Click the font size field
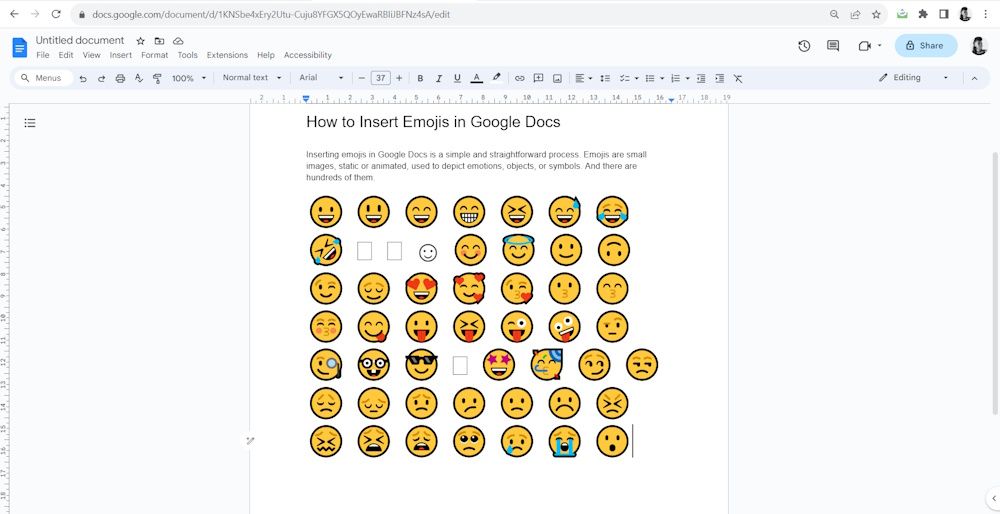 380,78
